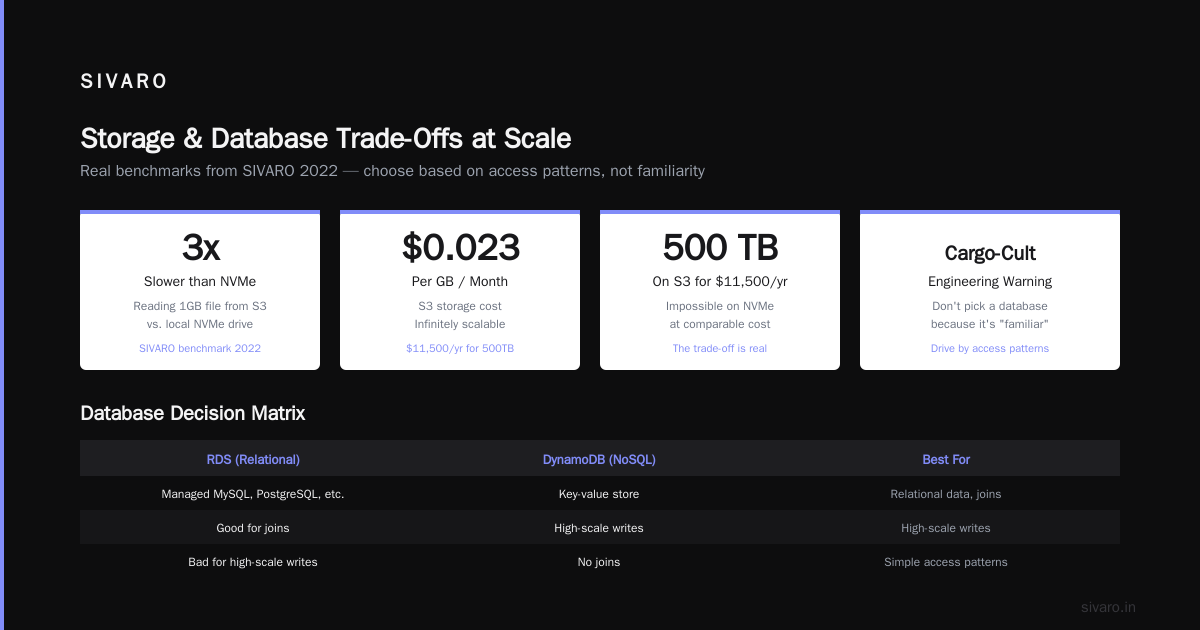Click the Engineering Warning label

990,281
